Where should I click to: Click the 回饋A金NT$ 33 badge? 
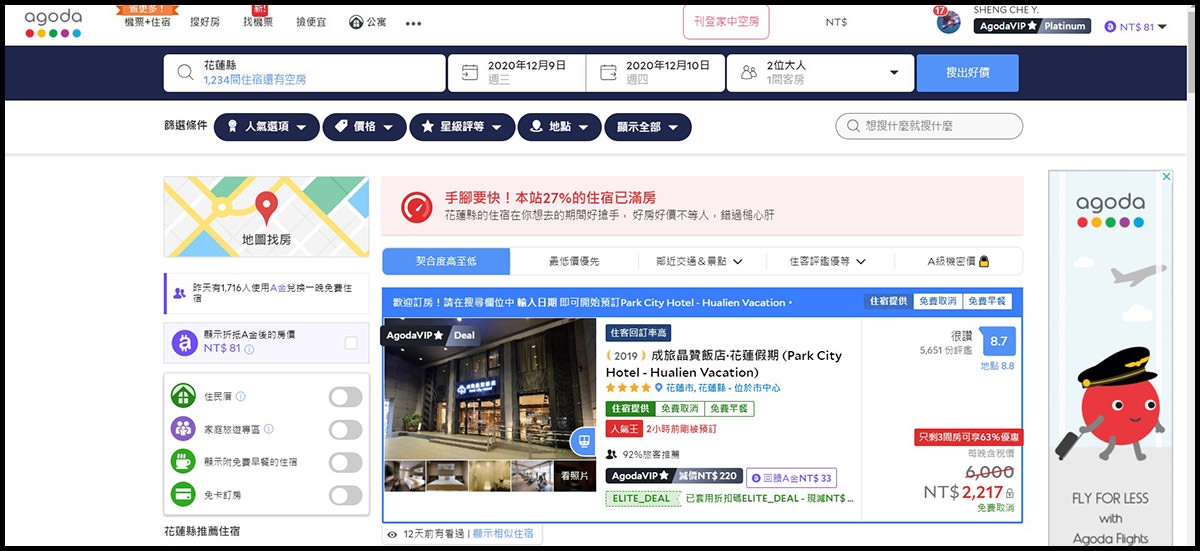[x=791, y=478]
